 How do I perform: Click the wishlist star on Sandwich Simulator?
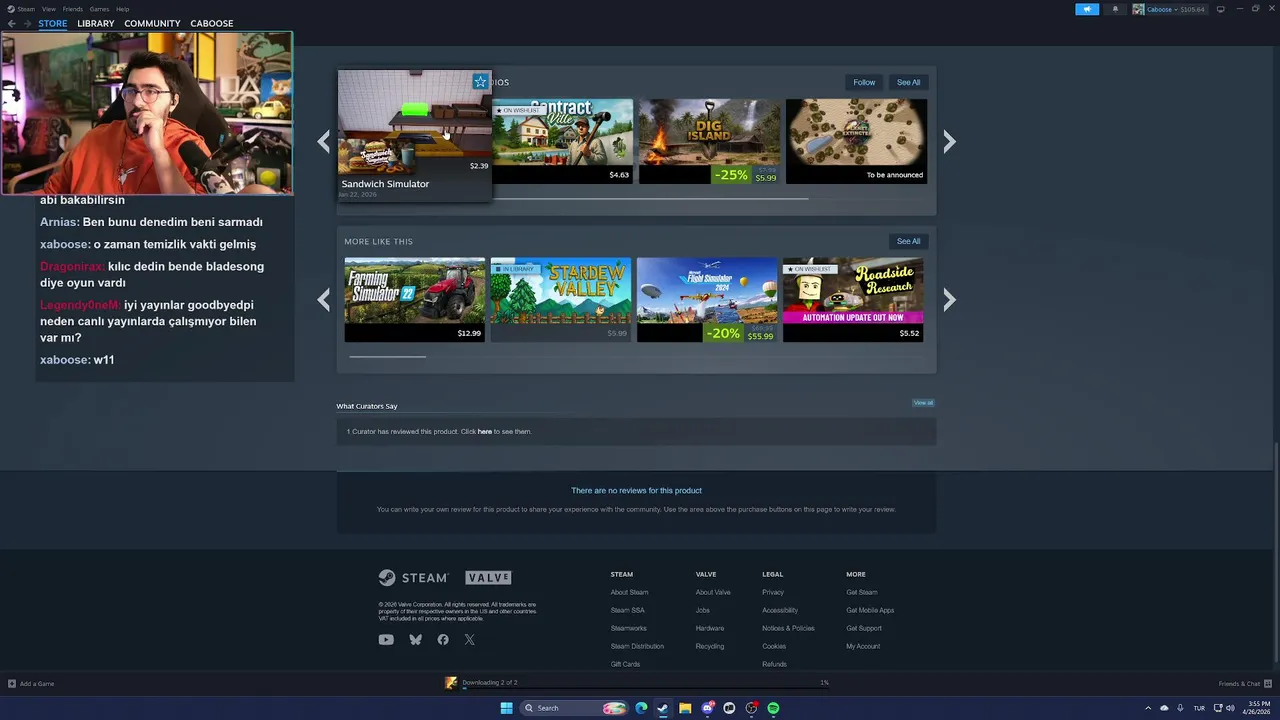[480, 82]
